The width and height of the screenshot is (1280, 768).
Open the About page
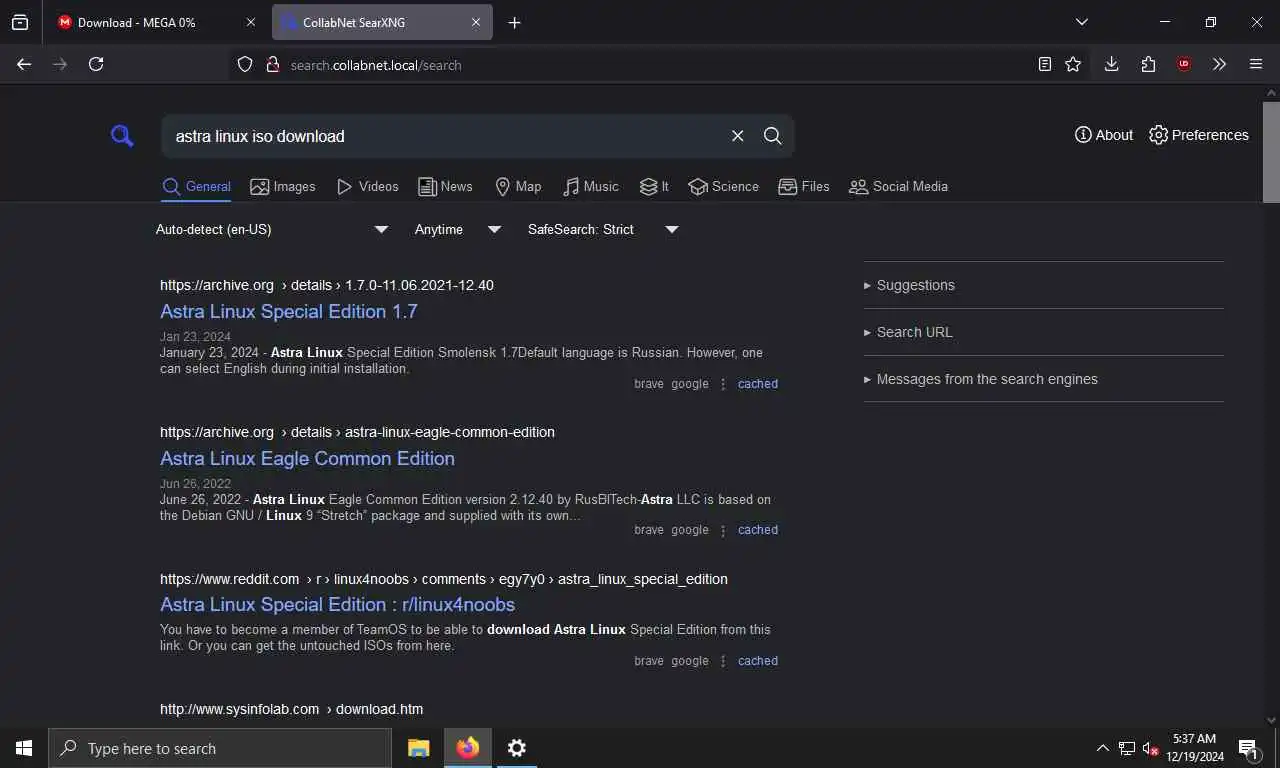coord(1104,135)
